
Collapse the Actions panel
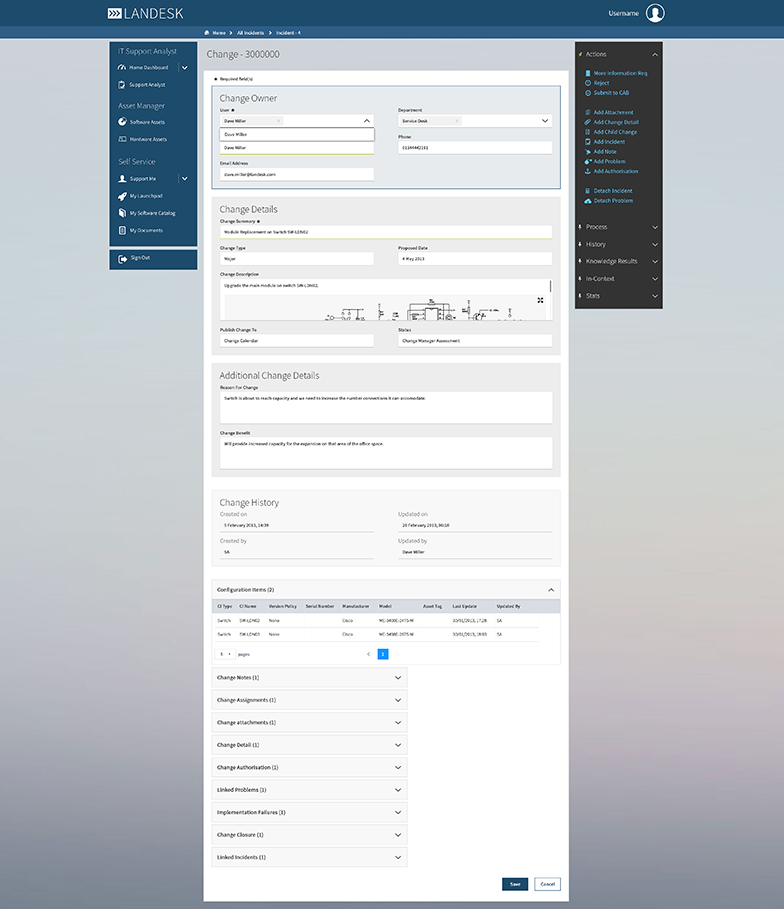tap(654, 54)
